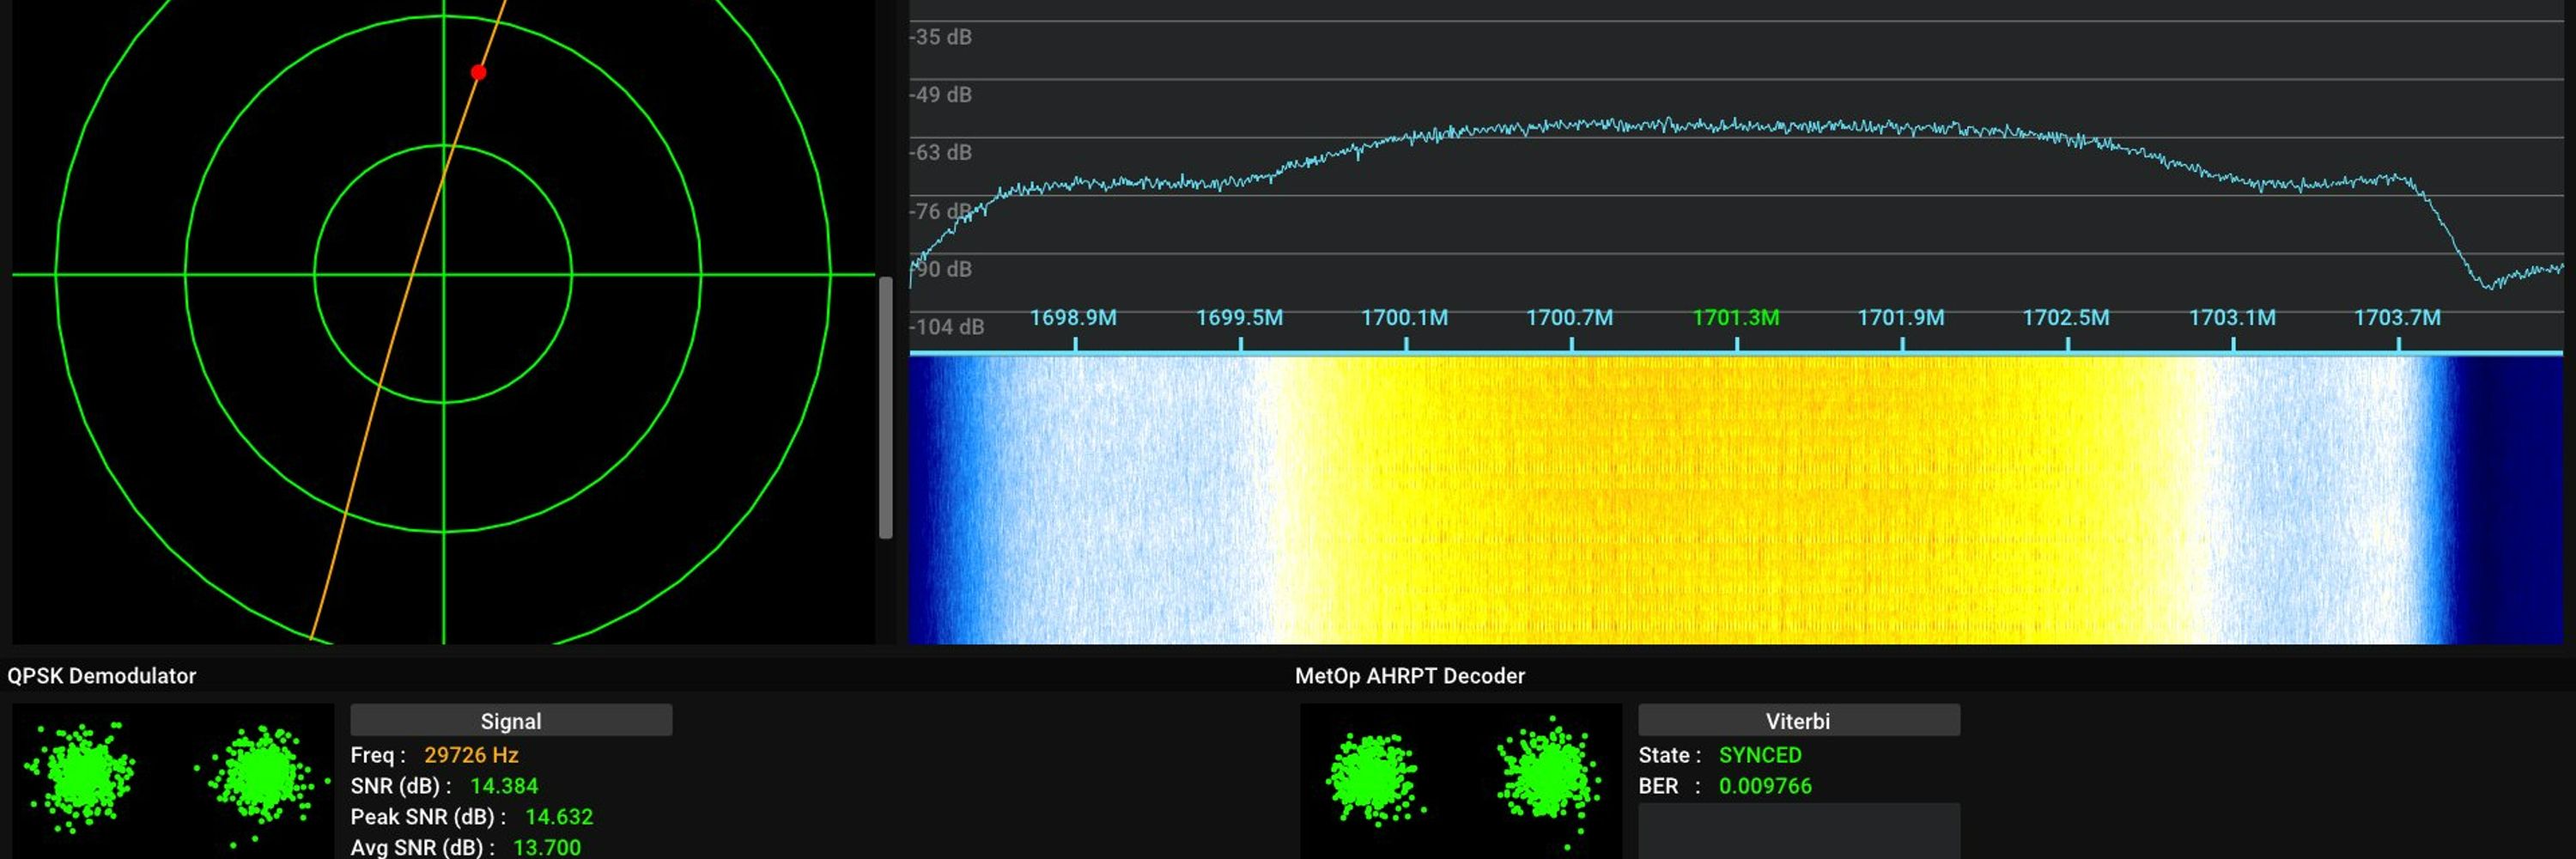The image size is (2576, 859).
Task: Click the -49 dB scale label
Action: (x=940, y=95)
